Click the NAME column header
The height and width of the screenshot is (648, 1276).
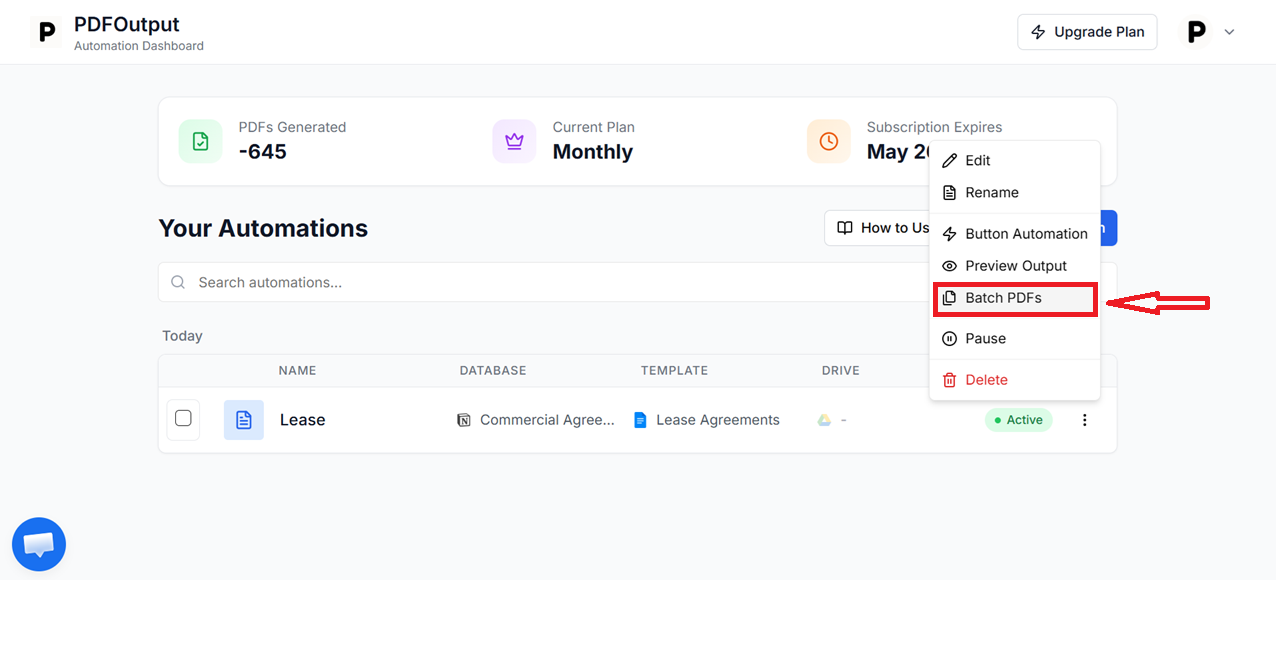coord(297,370)
